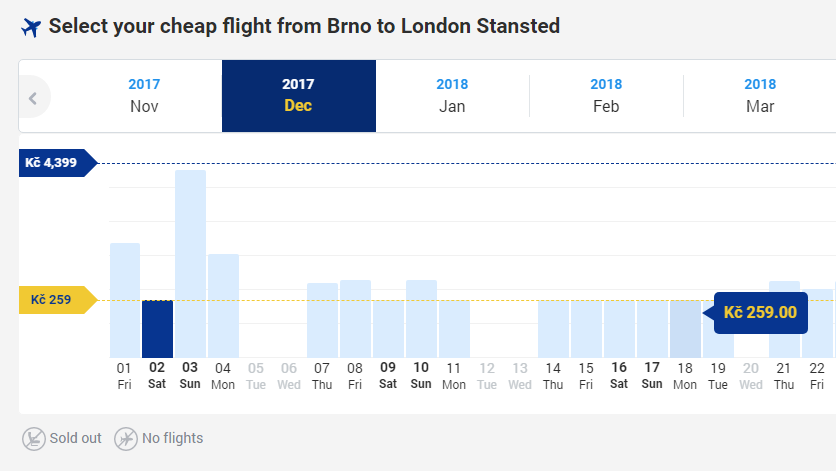The height and width of the screenshot is (471, 836).
Task: Click the airplane icon beside the heading
Action: click(x=31, y=27)
